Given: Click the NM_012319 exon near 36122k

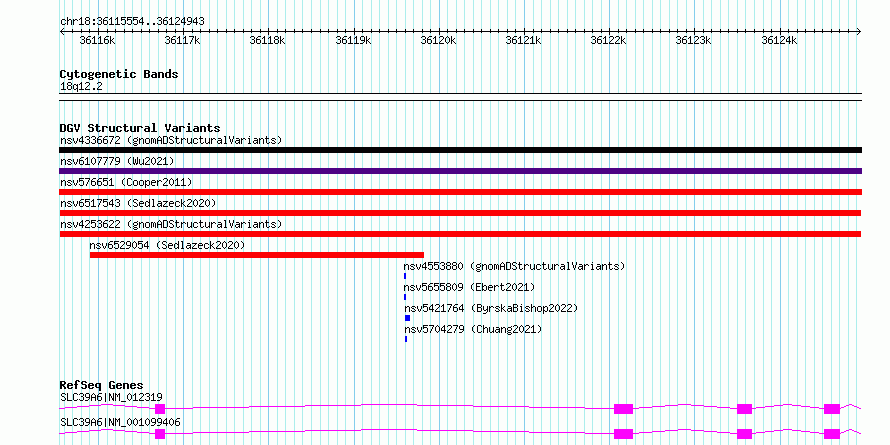Looking at the screenshot, I should [x=623, y=409].
